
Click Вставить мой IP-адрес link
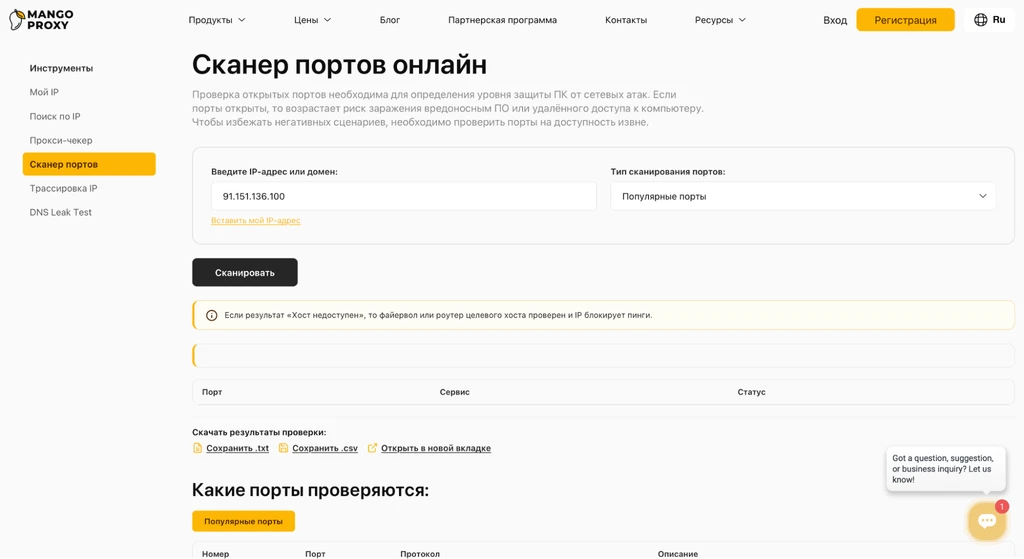point(255,221)
